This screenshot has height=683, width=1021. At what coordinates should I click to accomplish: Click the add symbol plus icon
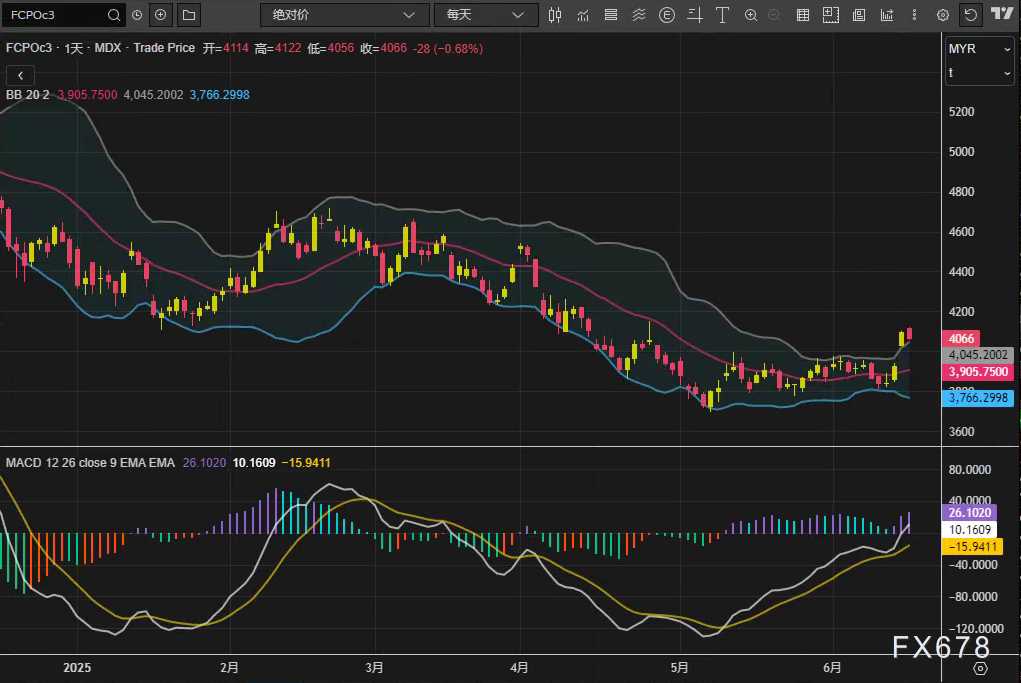tap(161, 15)
